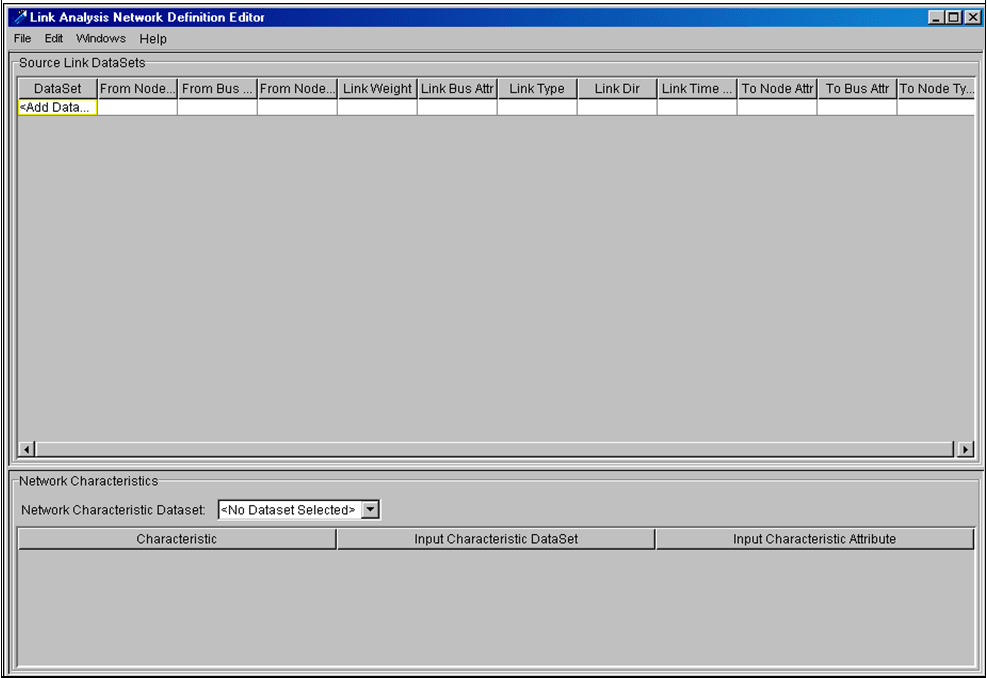
Task: Open the Windows menu
Action: coord(100,38)
